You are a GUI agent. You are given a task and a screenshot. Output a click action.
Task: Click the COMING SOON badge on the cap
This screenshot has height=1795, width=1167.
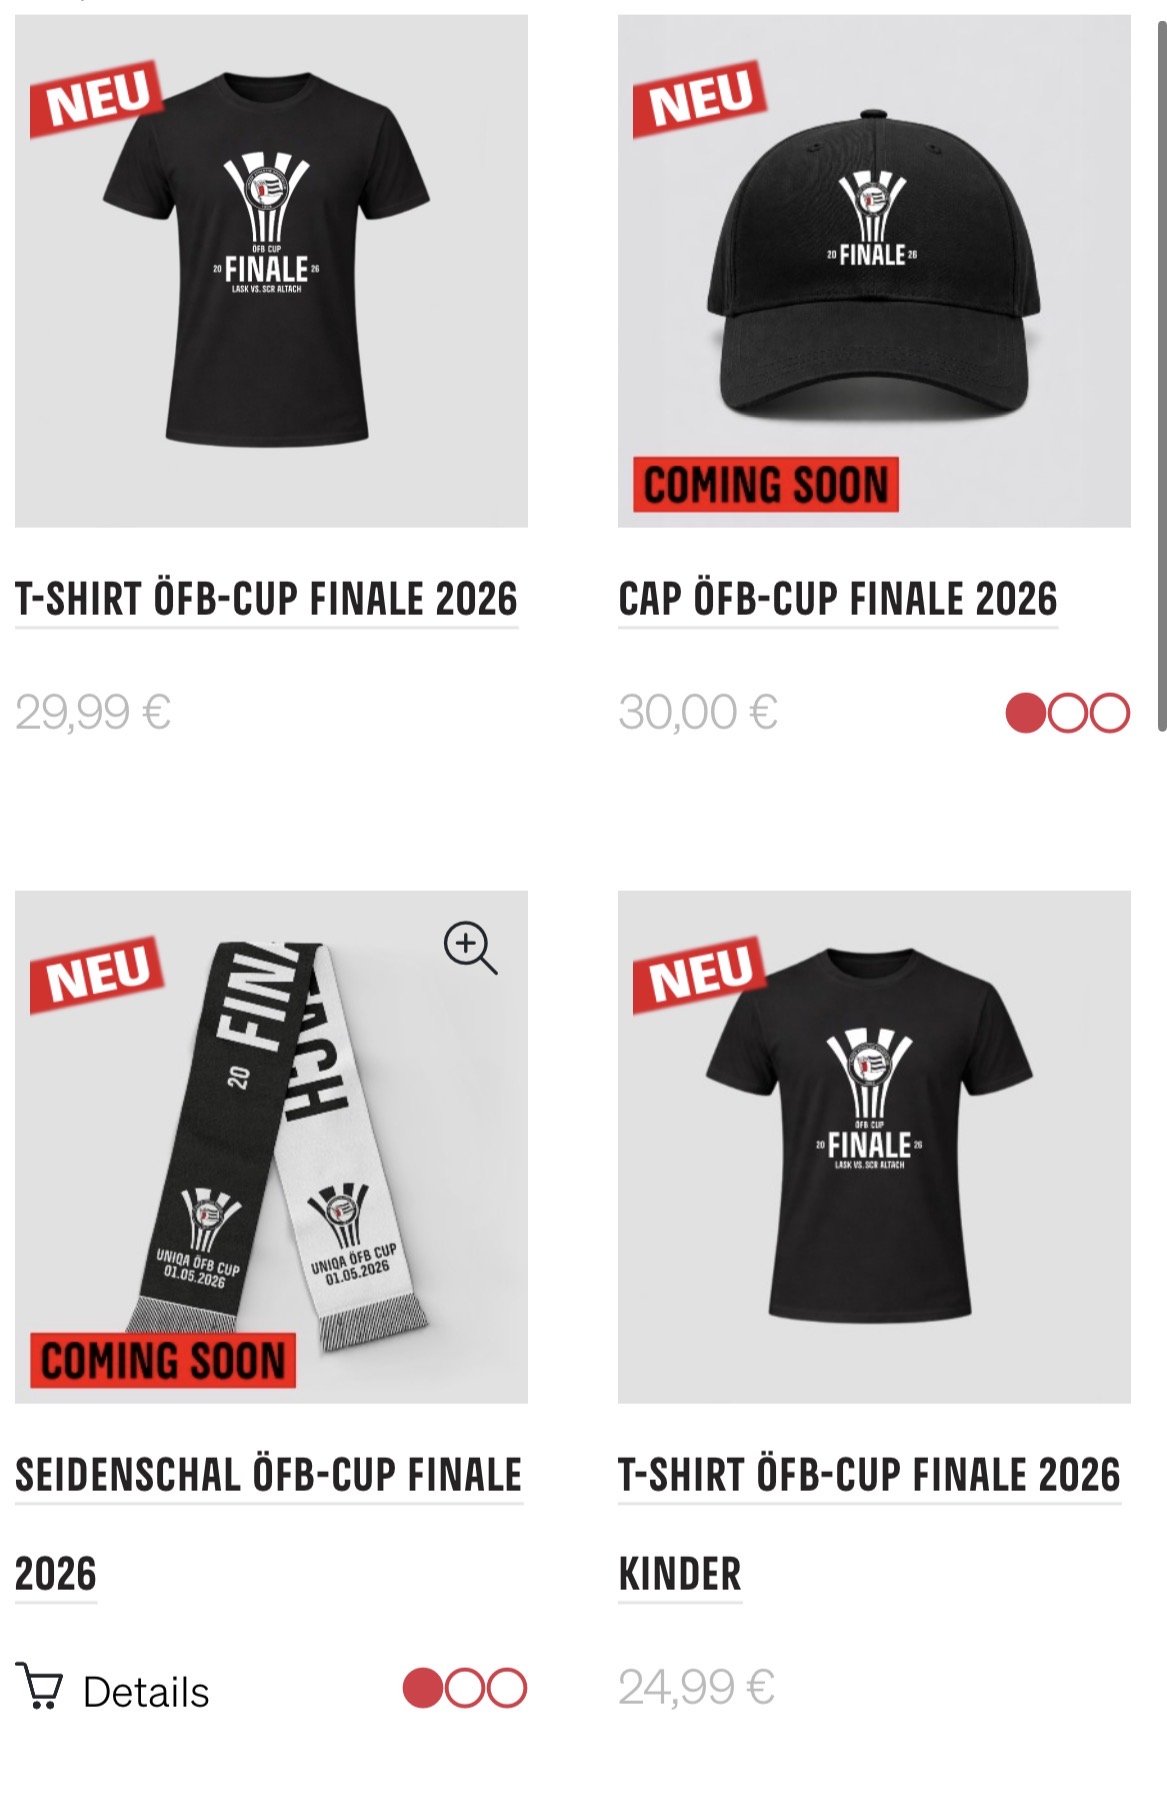click(766, 485)
